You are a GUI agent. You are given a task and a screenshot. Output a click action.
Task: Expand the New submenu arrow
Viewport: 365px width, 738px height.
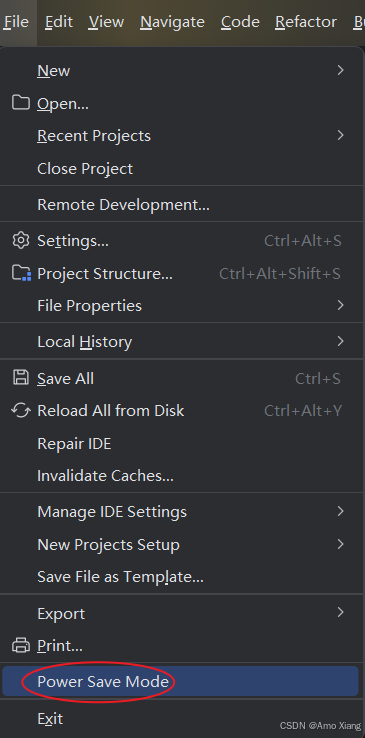tap(341, 70)
